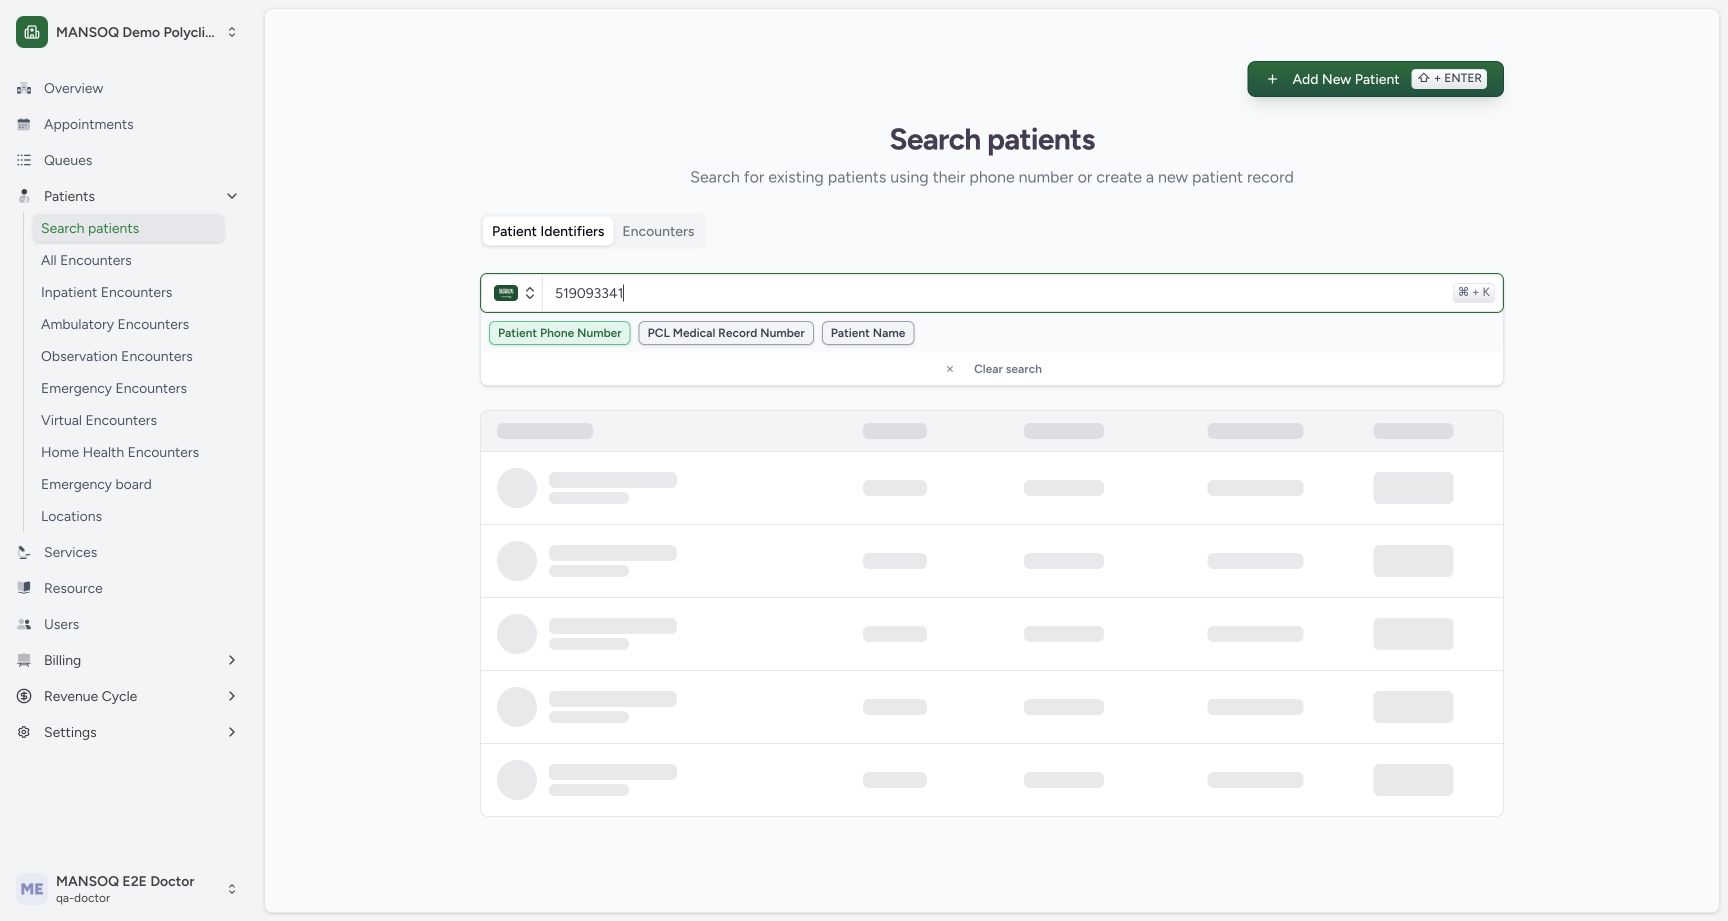Image resolution: width=1728 pixels, height=921 pixels.
Task: Select the Patient Phone Number filter chip
Action: tap(559, 333)
